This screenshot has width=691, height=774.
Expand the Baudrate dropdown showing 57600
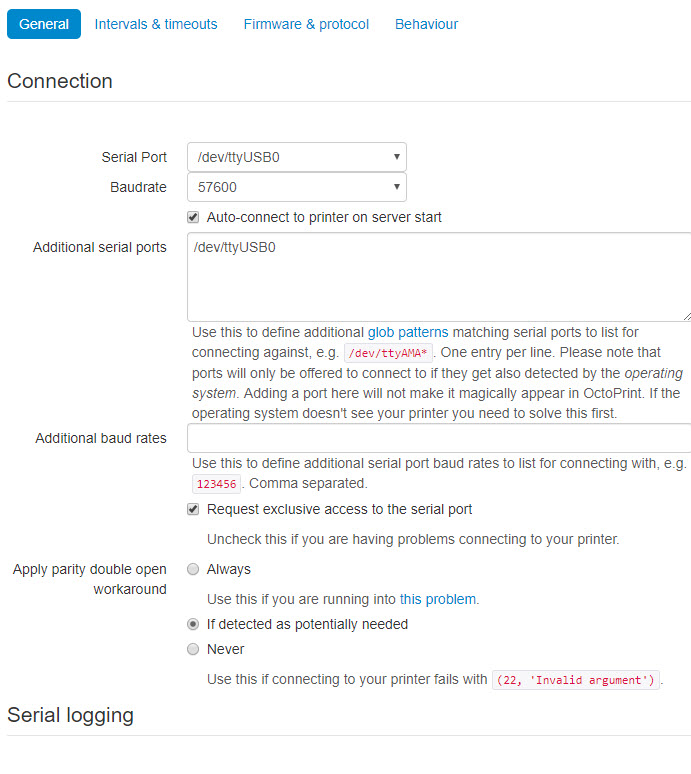point(297,187)
